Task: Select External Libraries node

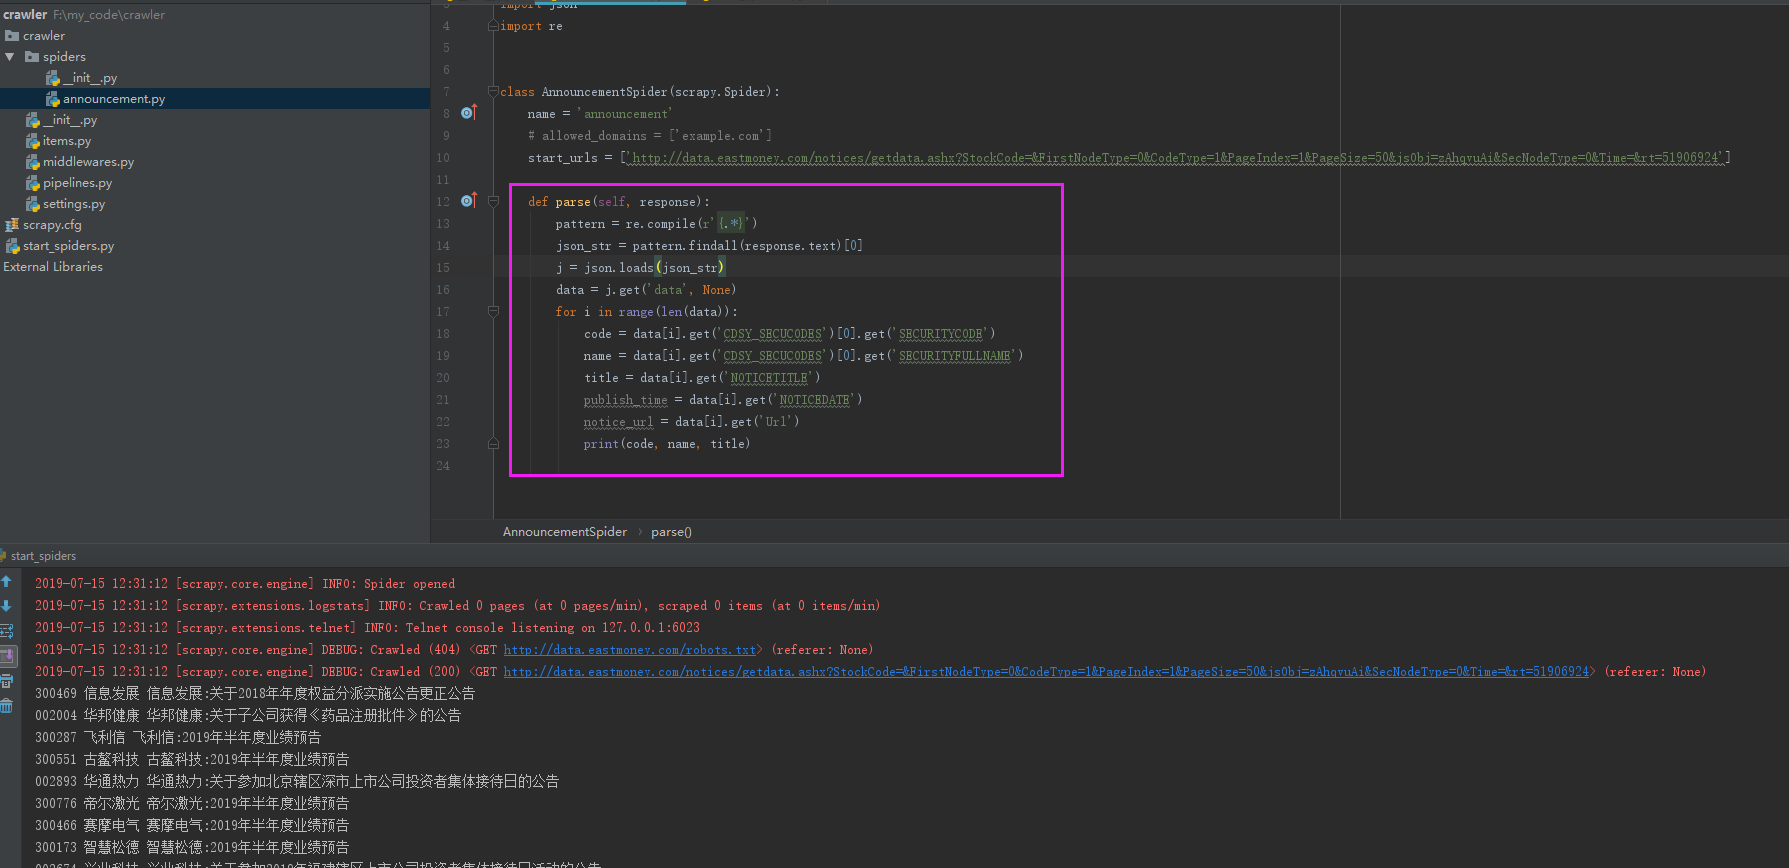Action: pos(53,267)
